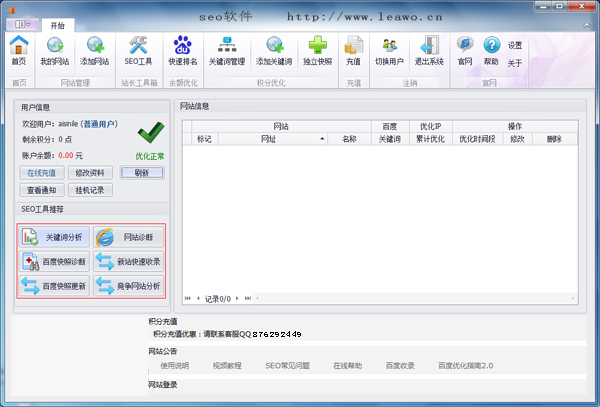Click 退出系统 to exit the system
Screen dimensions: 600x407
pos(429,51)
